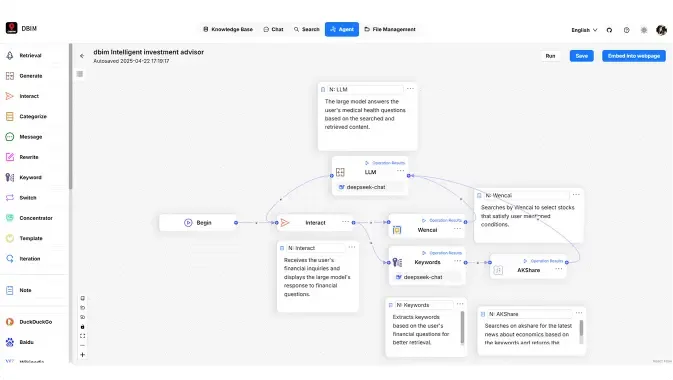Image resolution: width=673 pixels, height=380 pixels.
Task: Edit the N: LLM note title field
Action: pos(365,89)
